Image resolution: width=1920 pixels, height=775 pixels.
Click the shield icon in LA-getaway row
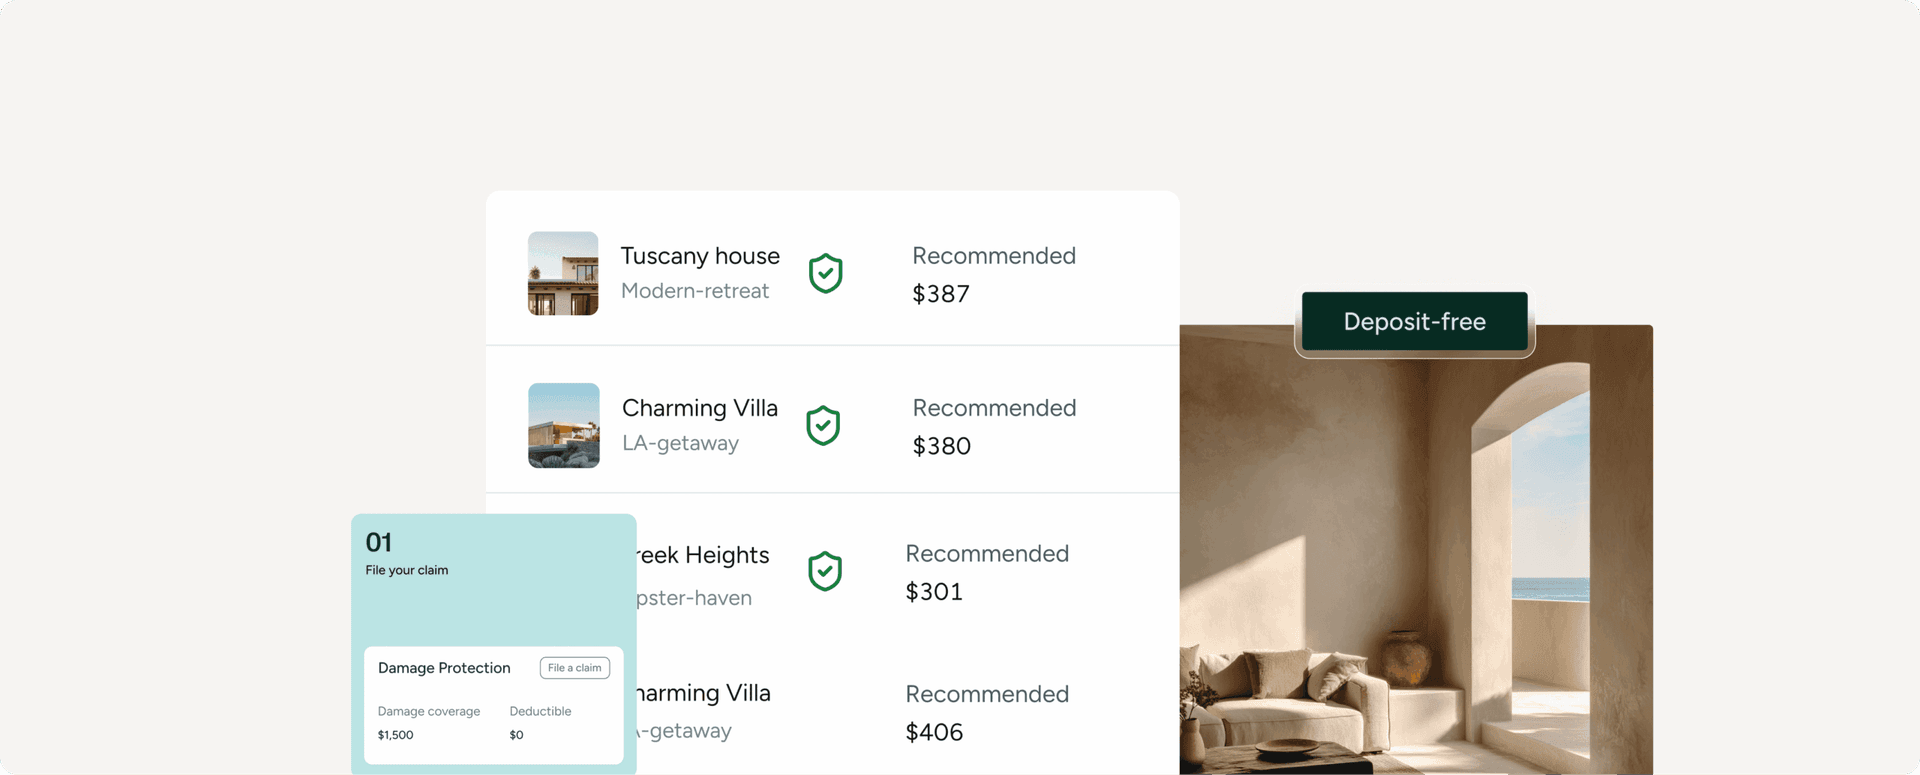coord(823,426)
